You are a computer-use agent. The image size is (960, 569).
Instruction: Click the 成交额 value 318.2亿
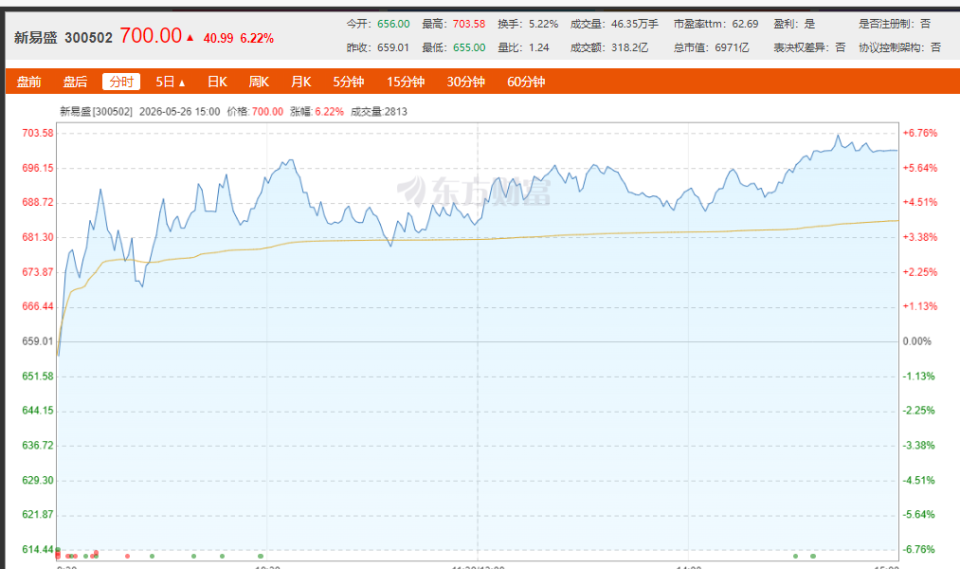coord(629,47)
